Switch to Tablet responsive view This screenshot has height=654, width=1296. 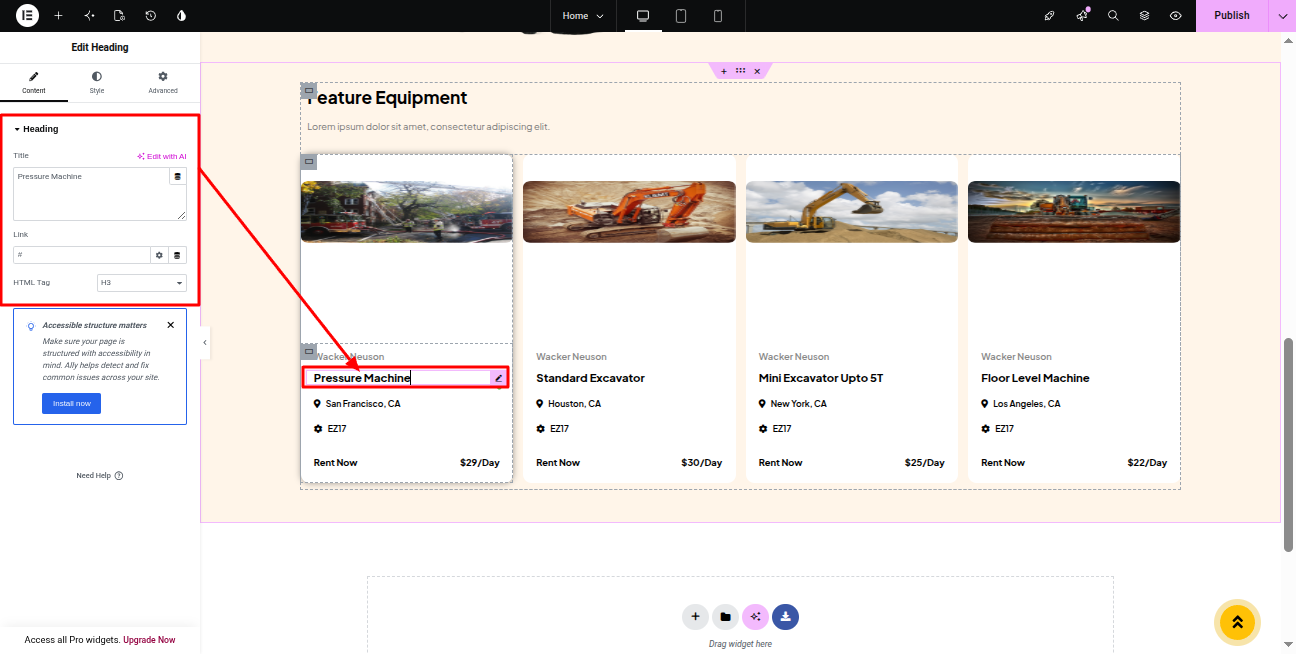[680, 16]
